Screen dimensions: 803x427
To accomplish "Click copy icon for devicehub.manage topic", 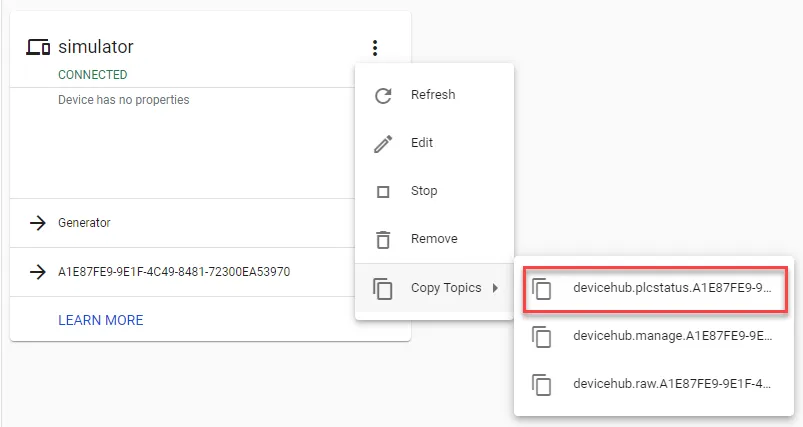I will coord(541,337).
